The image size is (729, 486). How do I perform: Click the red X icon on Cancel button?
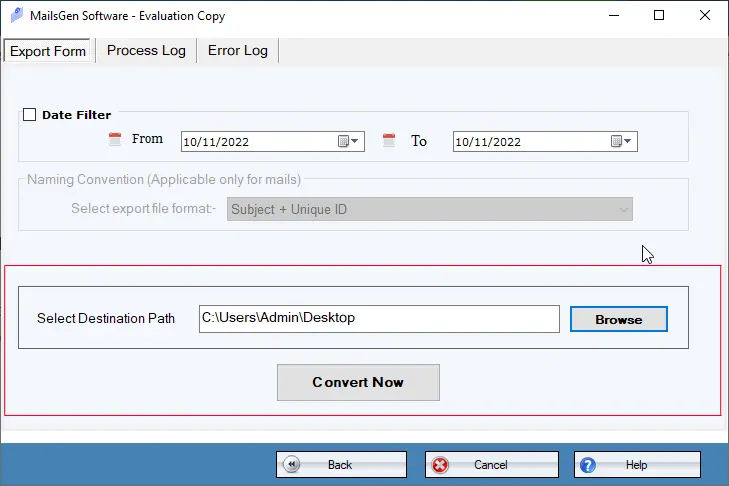pos(440,465)
